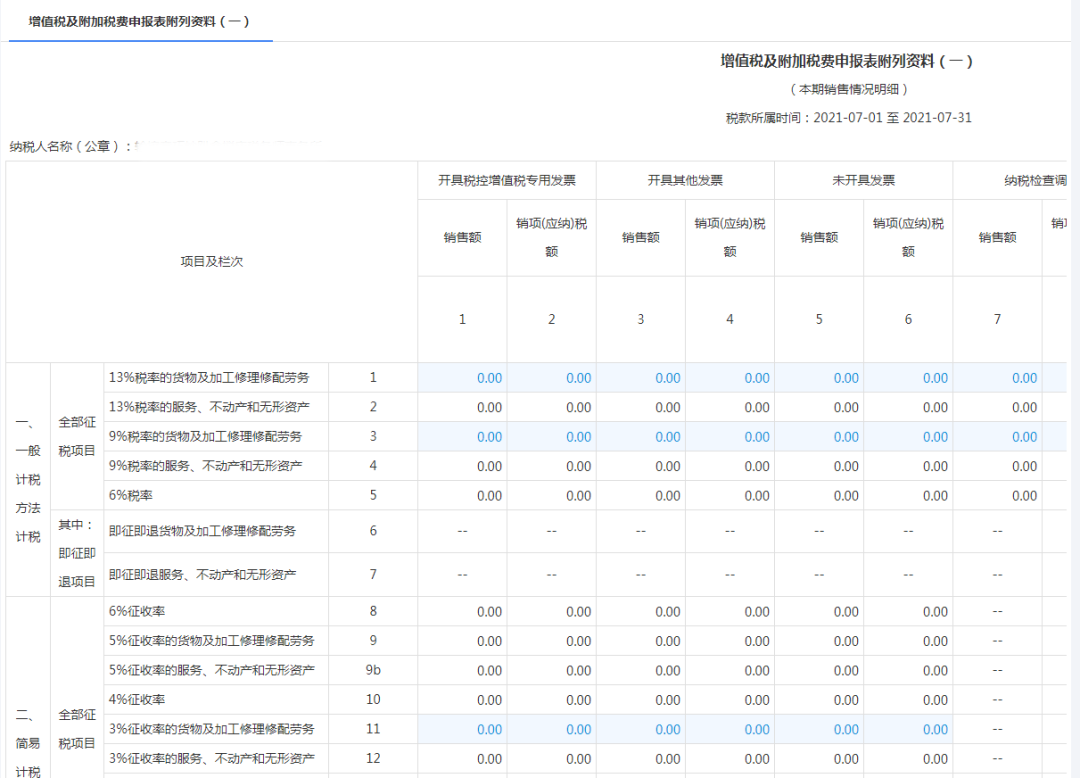The image size is (1080, 778).
Task: Click the 9%税率的货物及加工修理修配劳务 uninvoiced output tax cell
Action: click(908, 437)
